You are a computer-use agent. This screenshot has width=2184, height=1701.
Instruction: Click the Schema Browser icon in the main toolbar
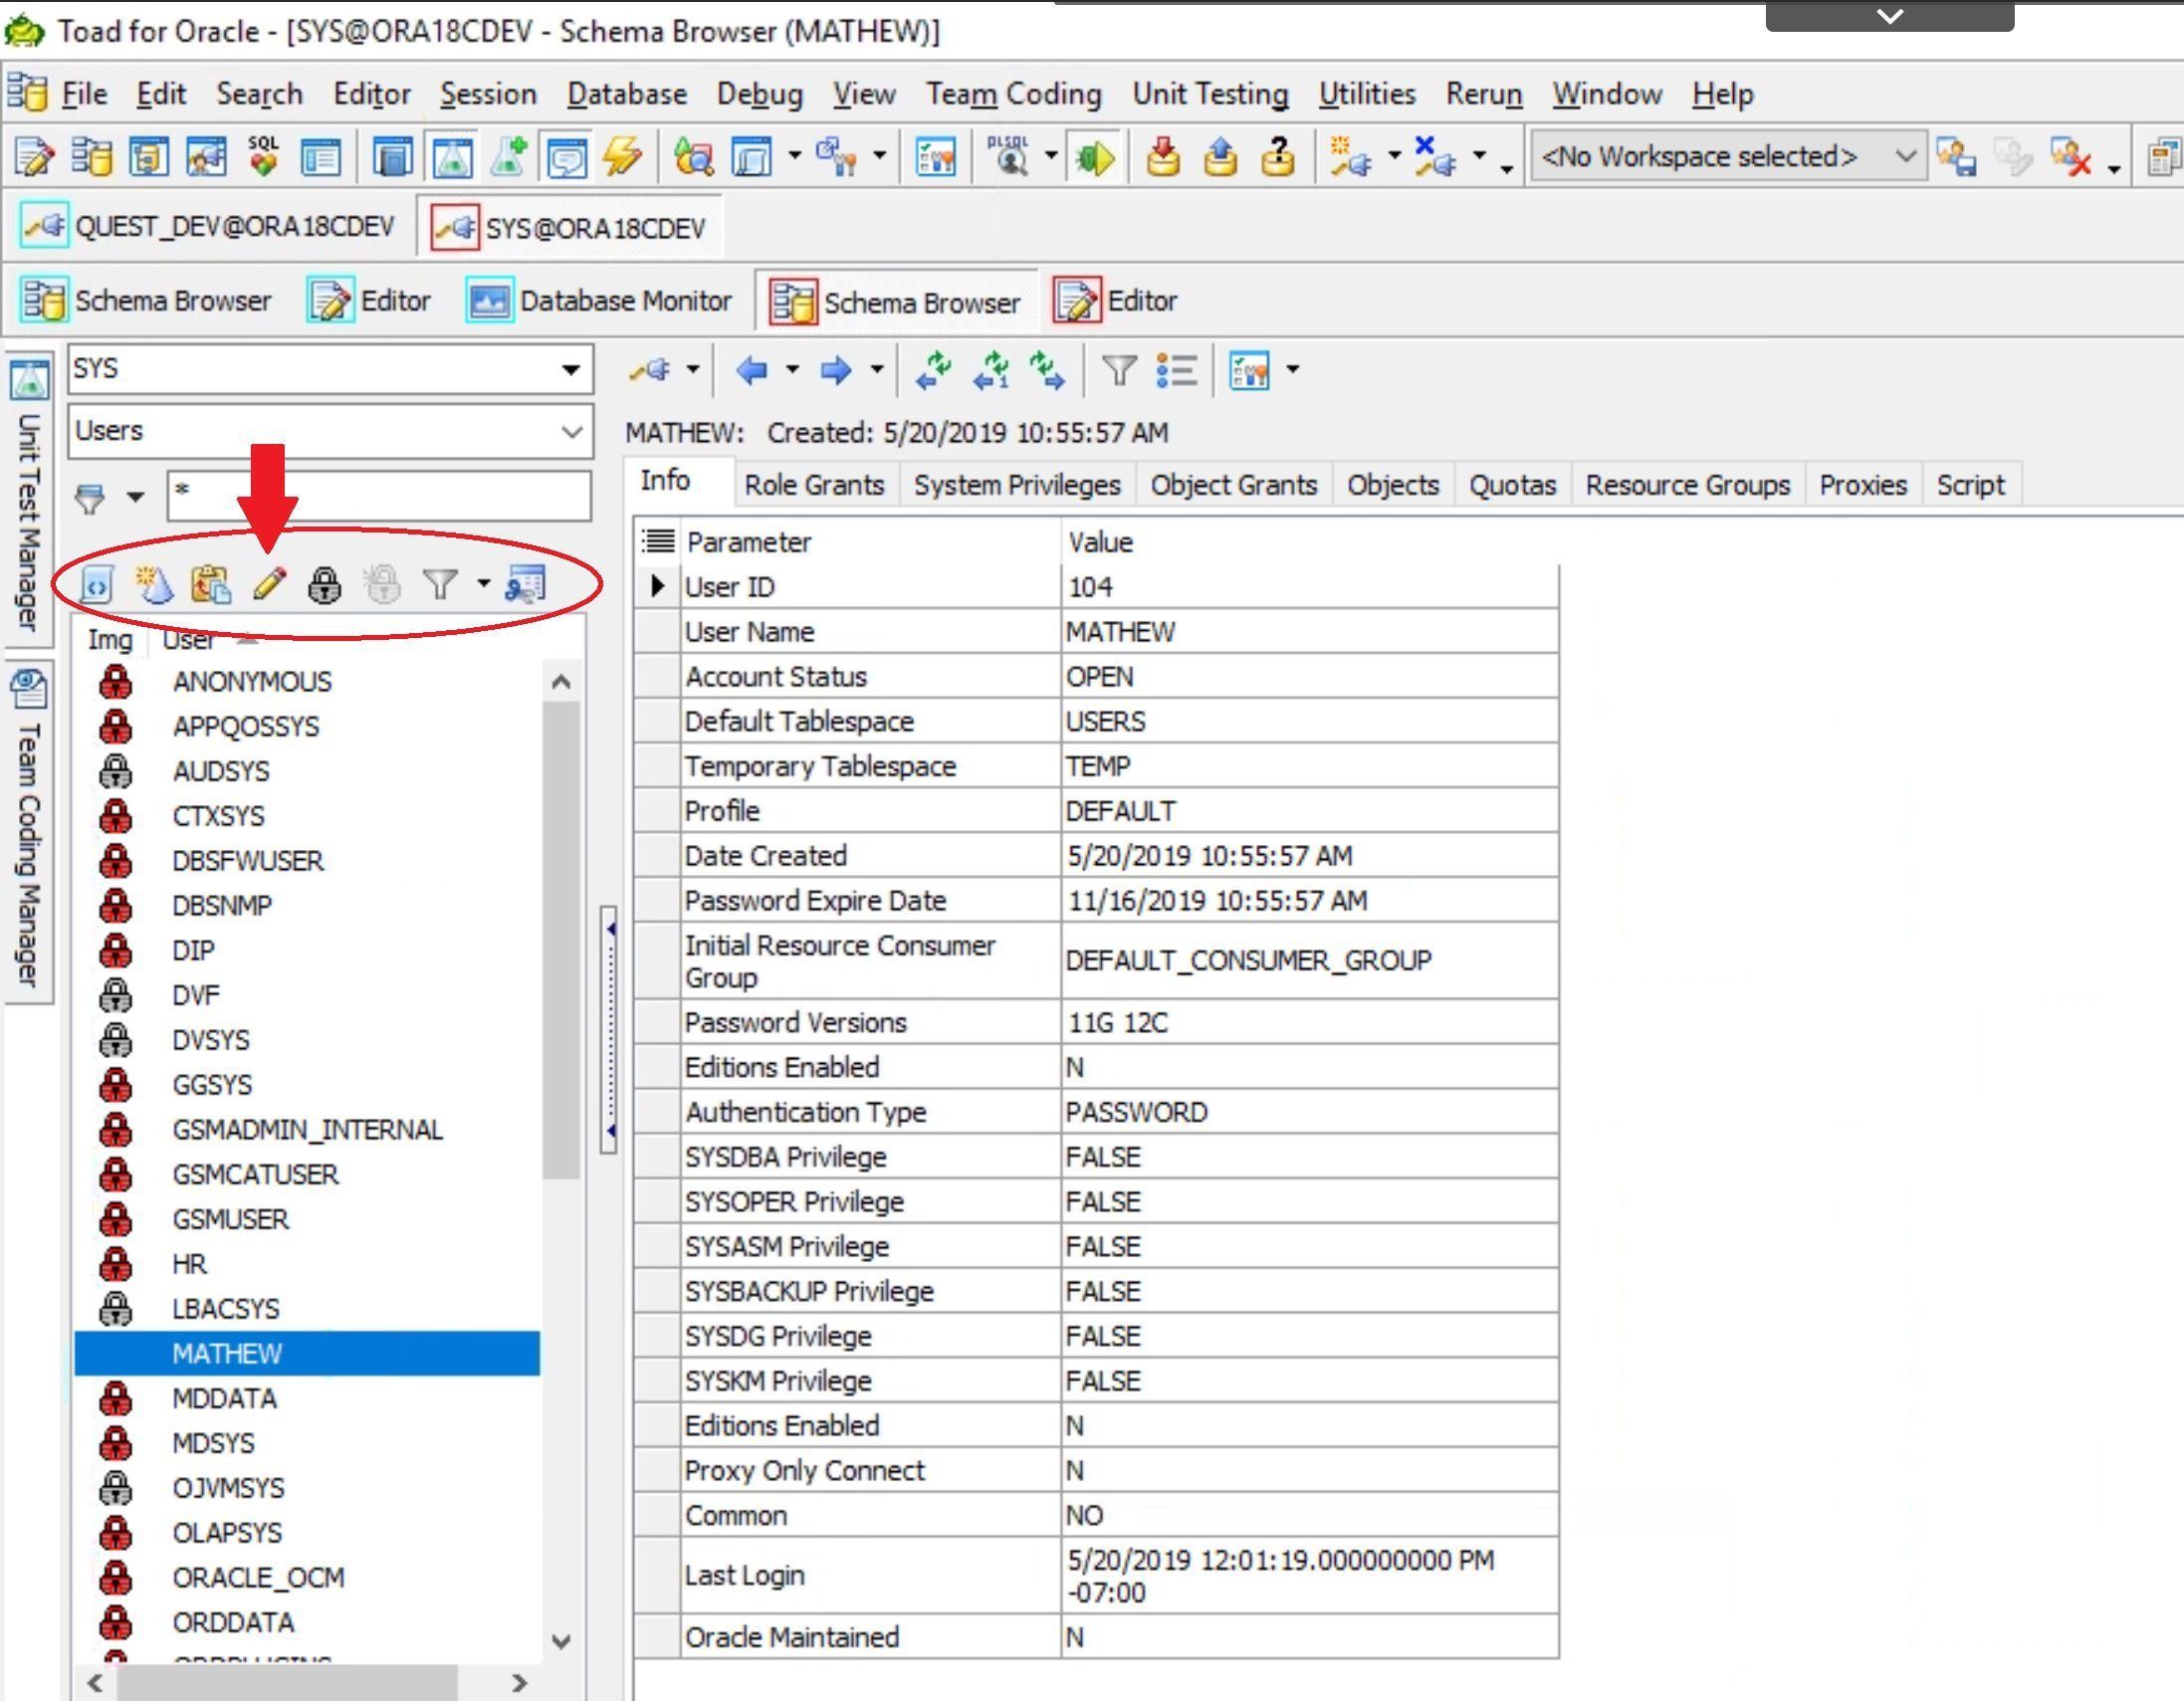(92, 157)
